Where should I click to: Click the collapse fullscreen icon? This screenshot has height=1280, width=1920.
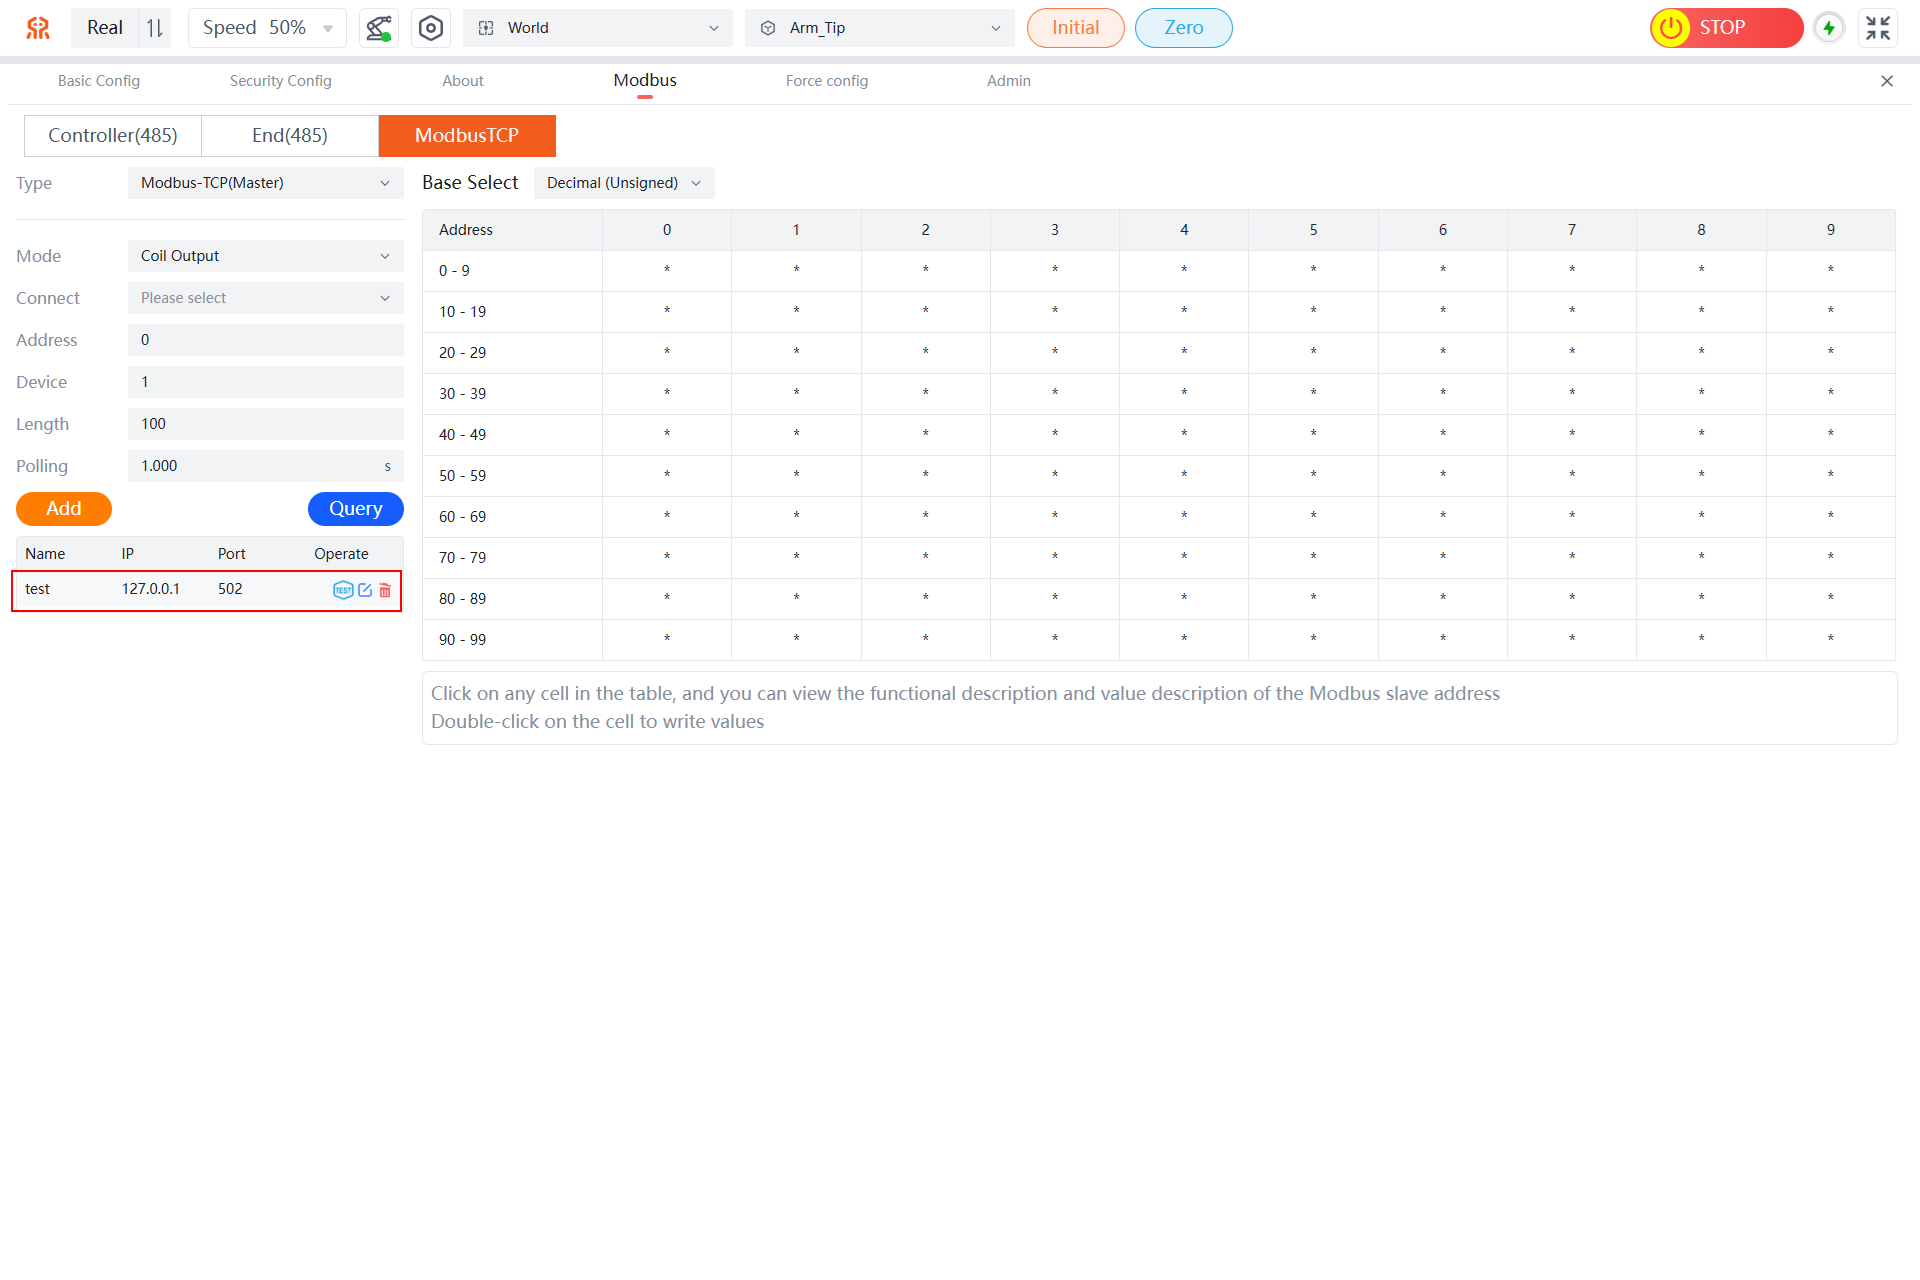click(x=1878, y=28)
